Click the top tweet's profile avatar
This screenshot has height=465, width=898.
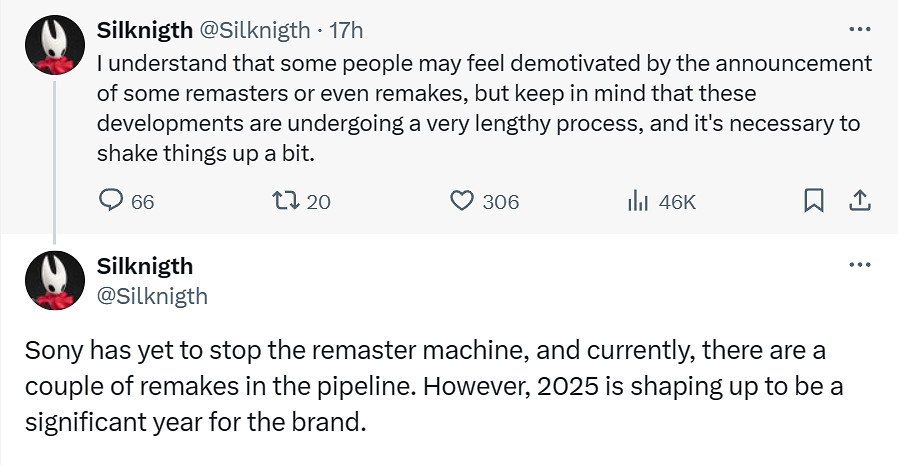[x=54, y=45]
